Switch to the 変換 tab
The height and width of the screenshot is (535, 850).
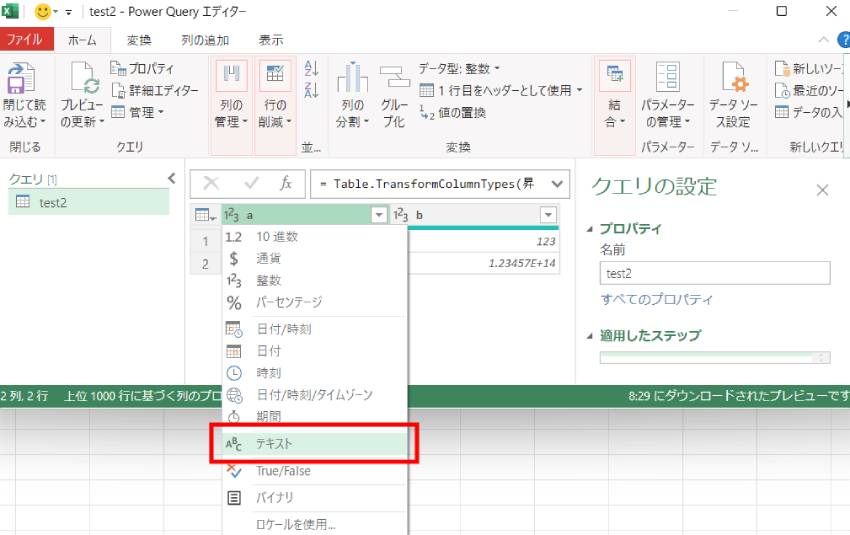(x=139, y=40)
